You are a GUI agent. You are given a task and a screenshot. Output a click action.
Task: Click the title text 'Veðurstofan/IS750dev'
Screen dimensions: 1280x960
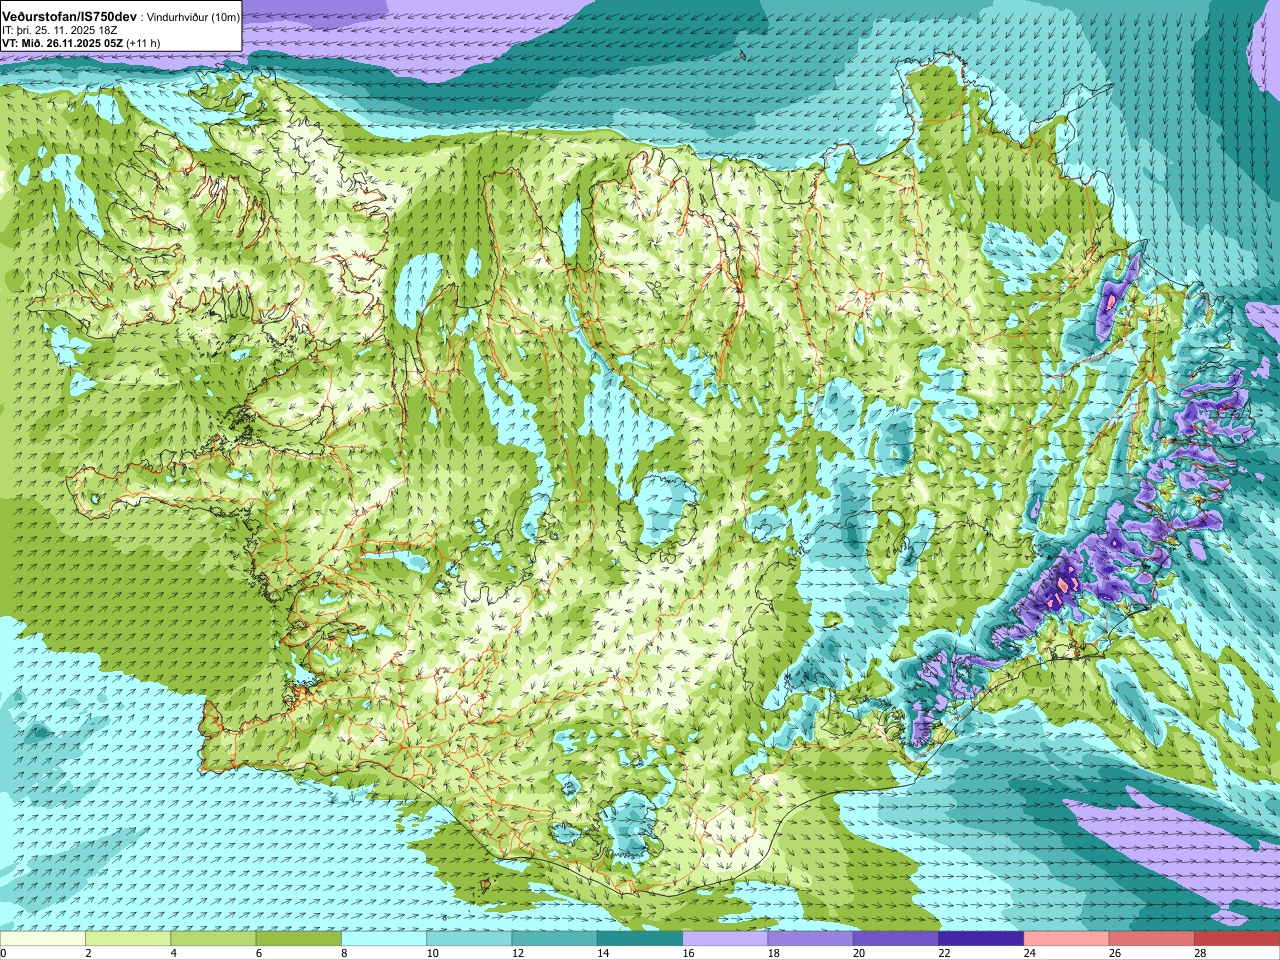click(x=70, y=17)
